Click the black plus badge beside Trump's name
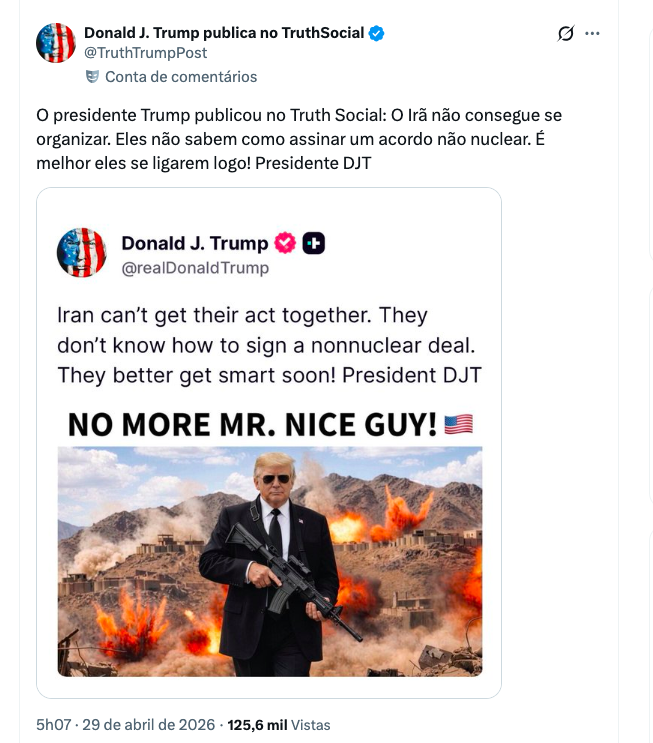Viewport: 653px width, 743px height. (x=313, y=243)
